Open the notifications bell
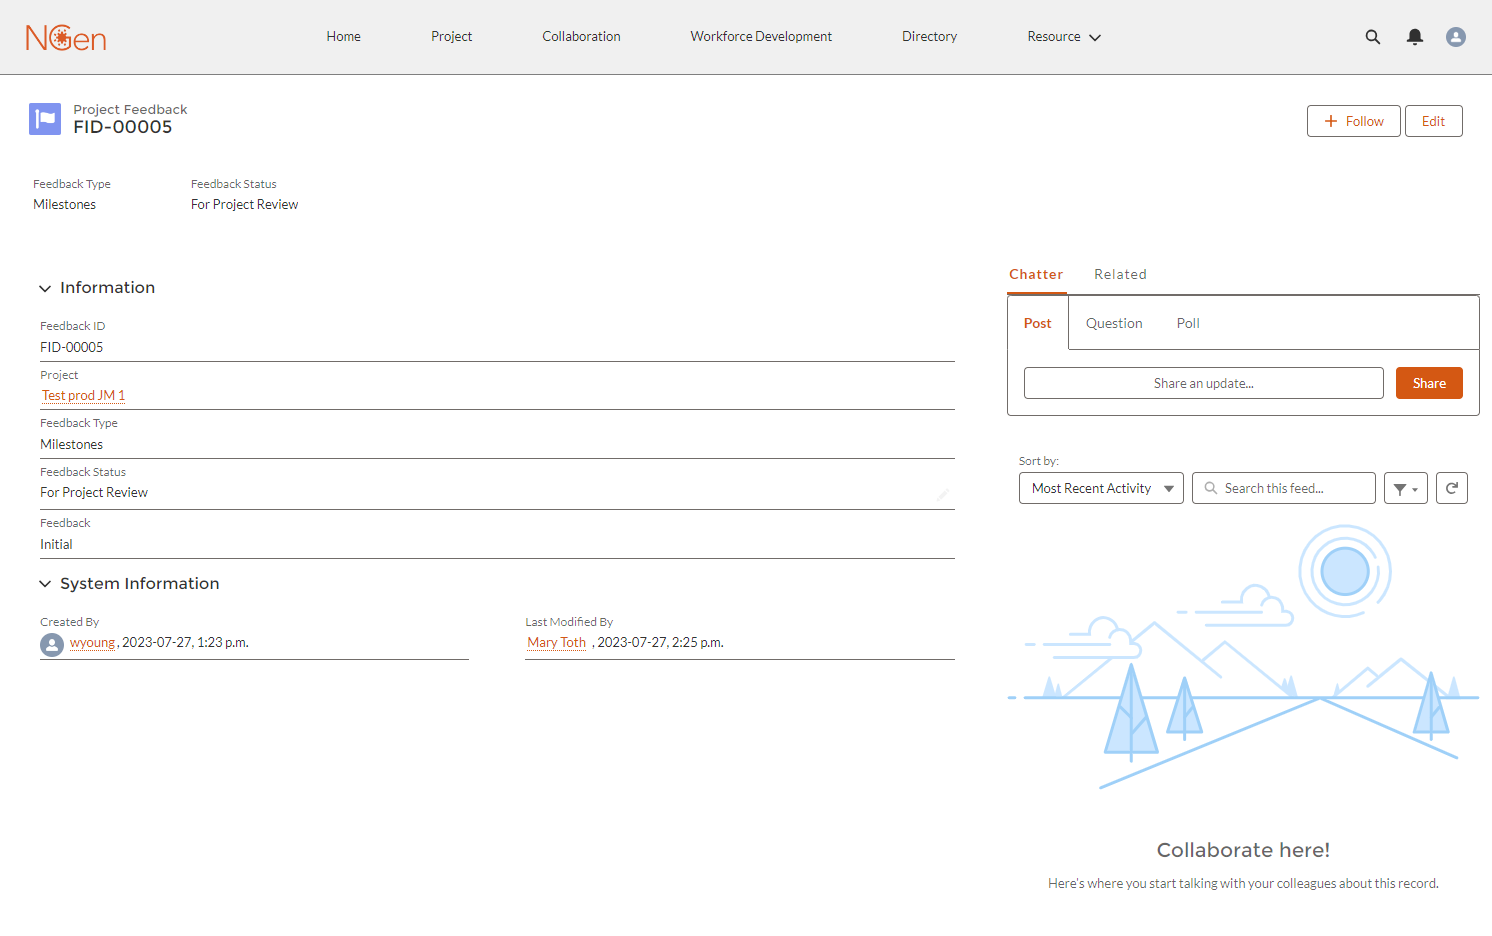 click(x=1414, y=37)
